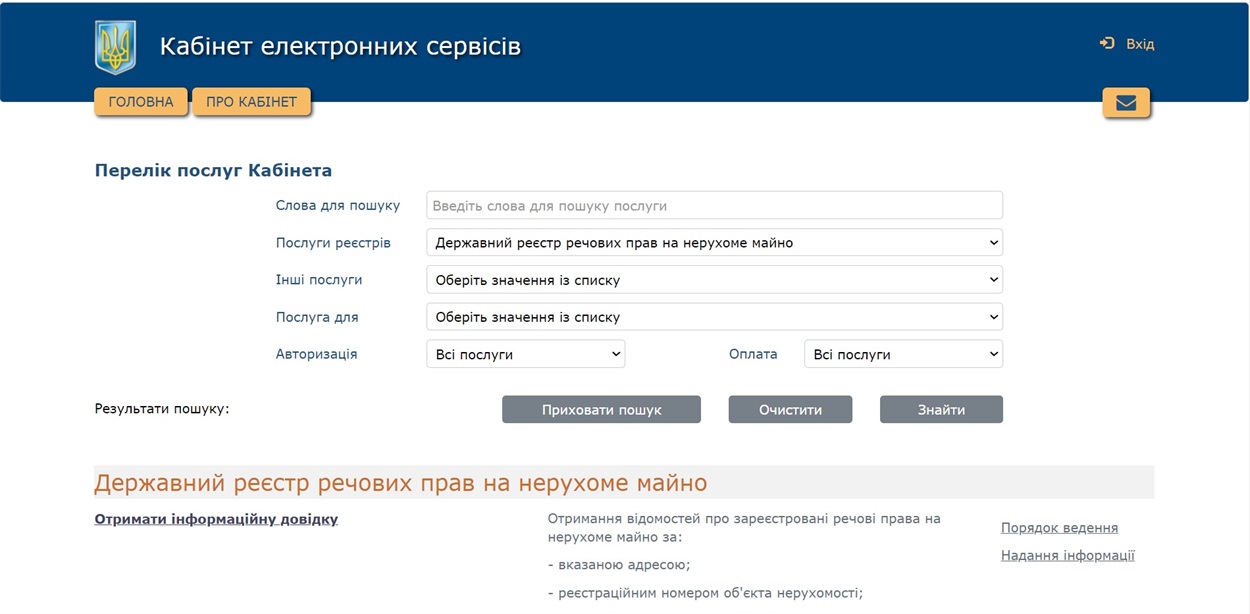1250x614 pixels.
Task: Click the Слова для пошуку label
Action: [338, 205]
